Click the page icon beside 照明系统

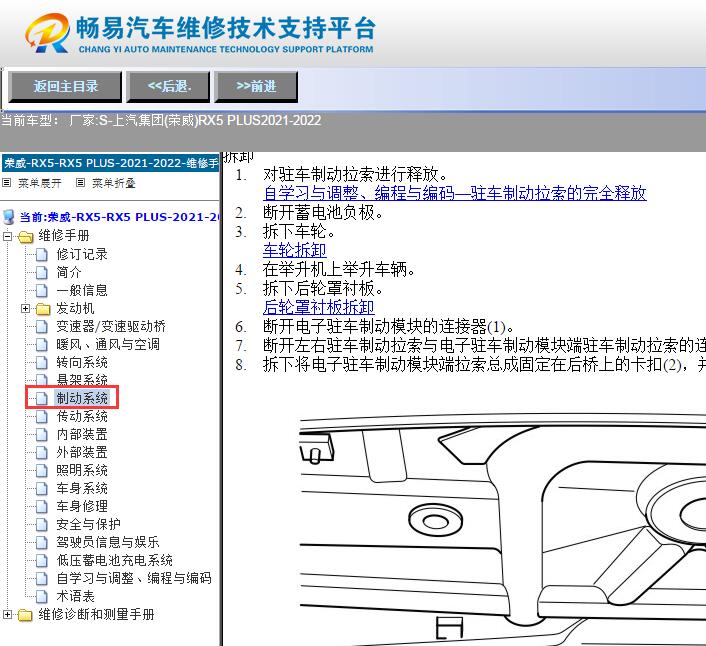pyautogui.click(x=42, y=471)
